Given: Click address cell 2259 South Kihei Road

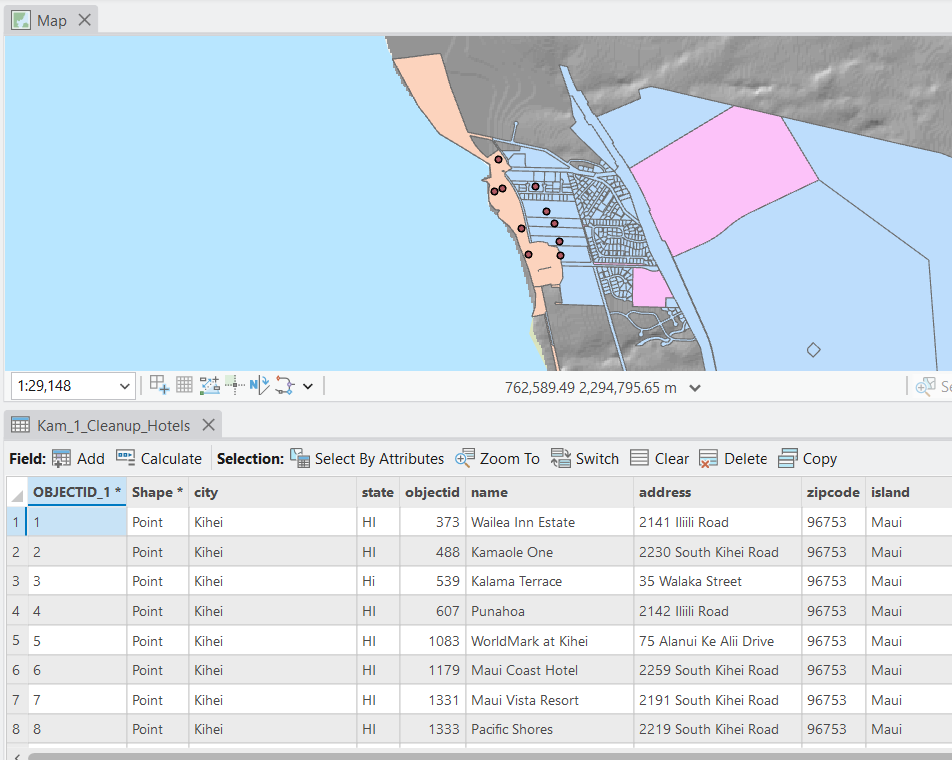Looking at the screenshot, I should point(717,670).
